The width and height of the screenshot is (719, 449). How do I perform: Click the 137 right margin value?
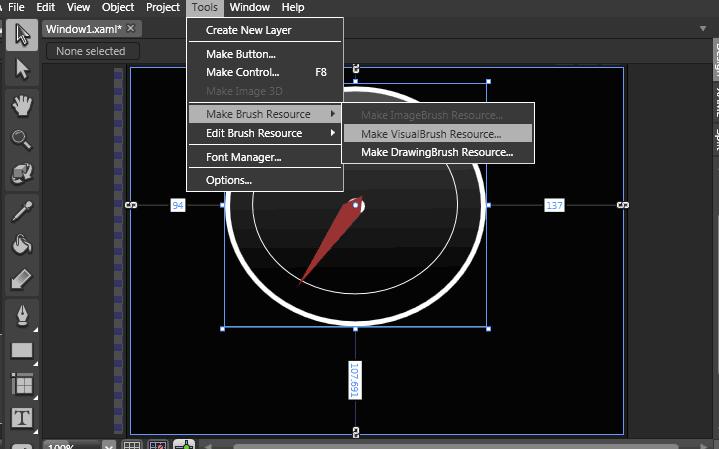click(x=554, y=205)
